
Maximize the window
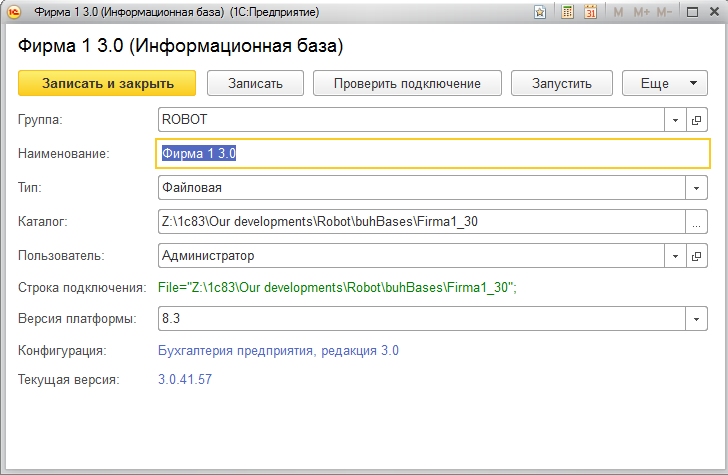[x=692, y=12]
